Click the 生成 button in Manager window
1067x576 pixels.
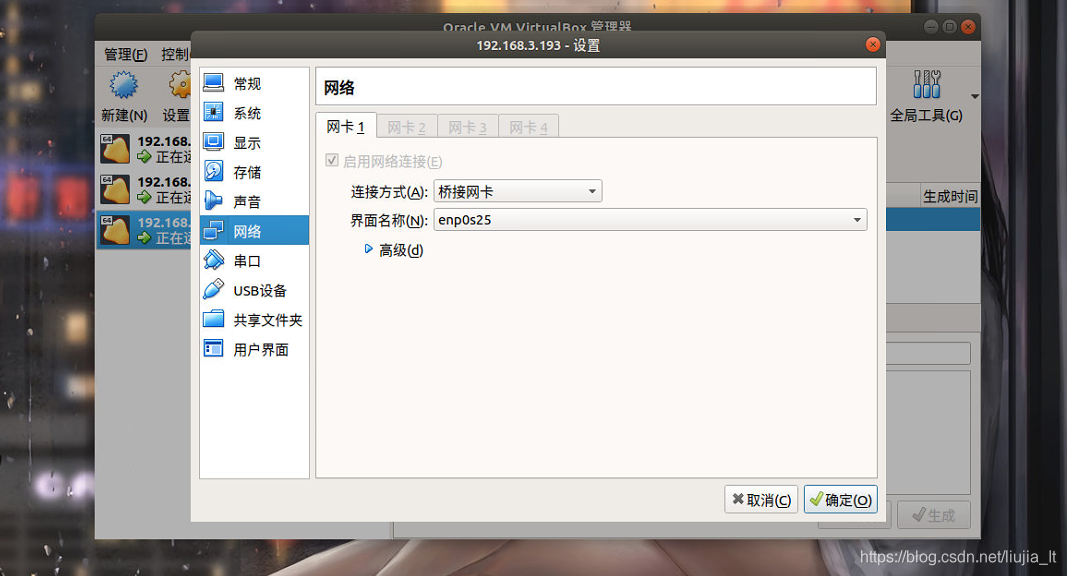pos(933,515)
